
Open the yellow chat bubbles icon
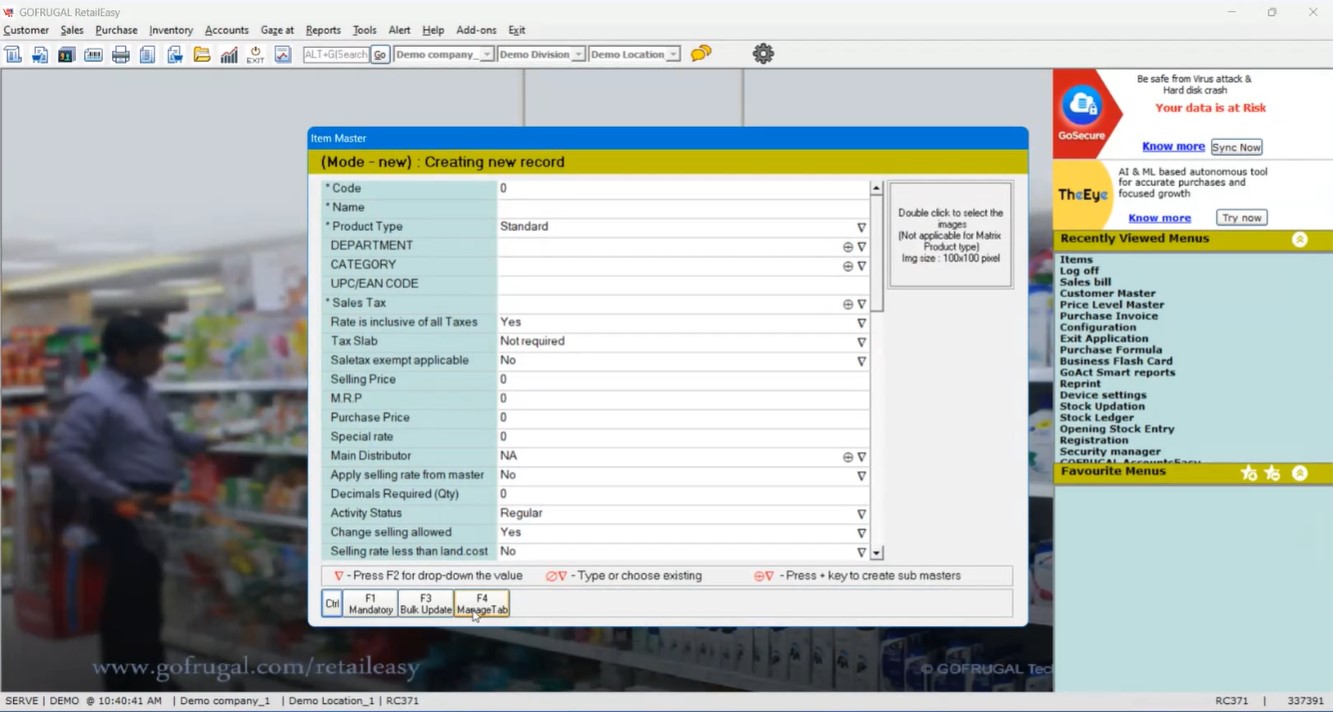click(701, 53)
